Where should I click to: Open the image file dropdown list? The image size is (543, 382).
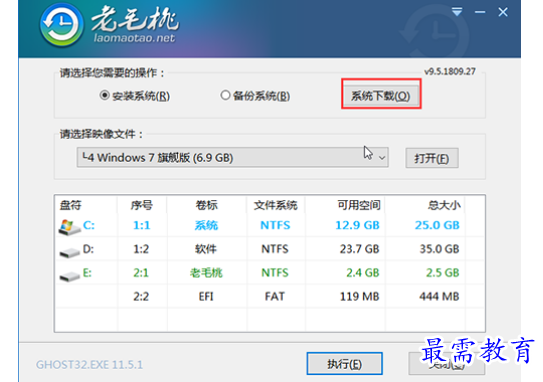(x=232, y=158)
